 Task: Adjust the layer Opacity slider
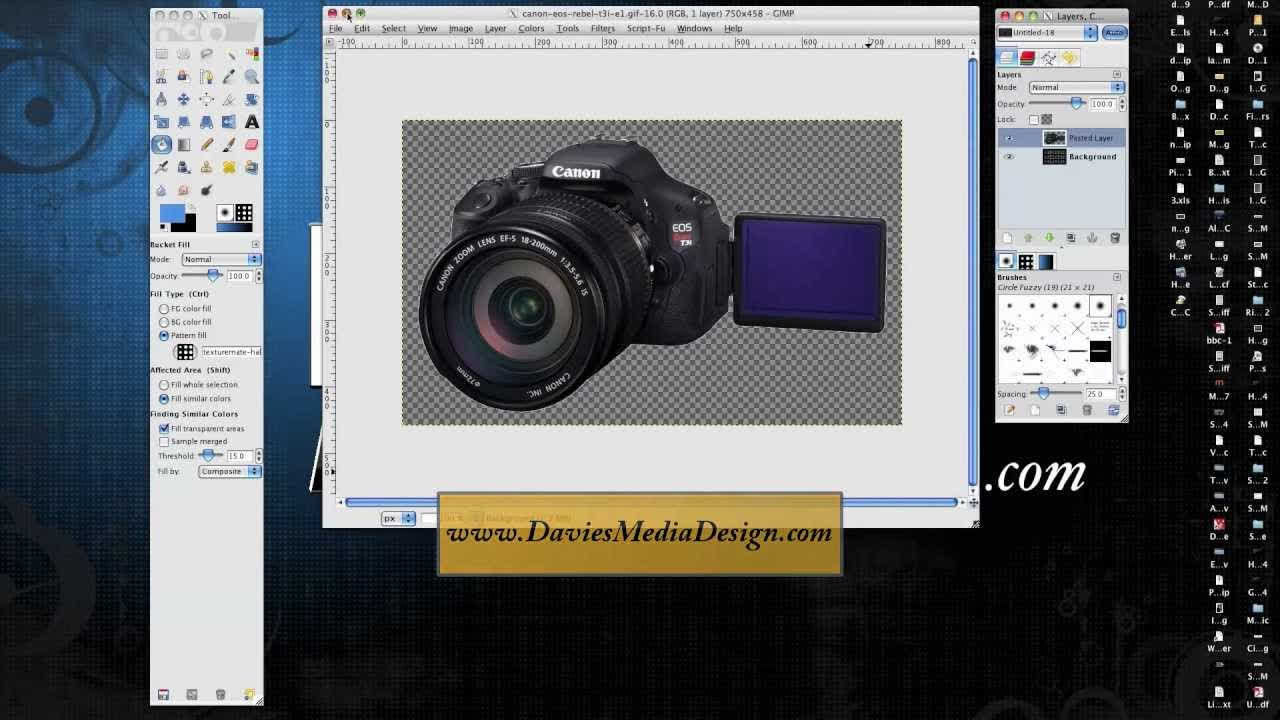pos(1057,104)
